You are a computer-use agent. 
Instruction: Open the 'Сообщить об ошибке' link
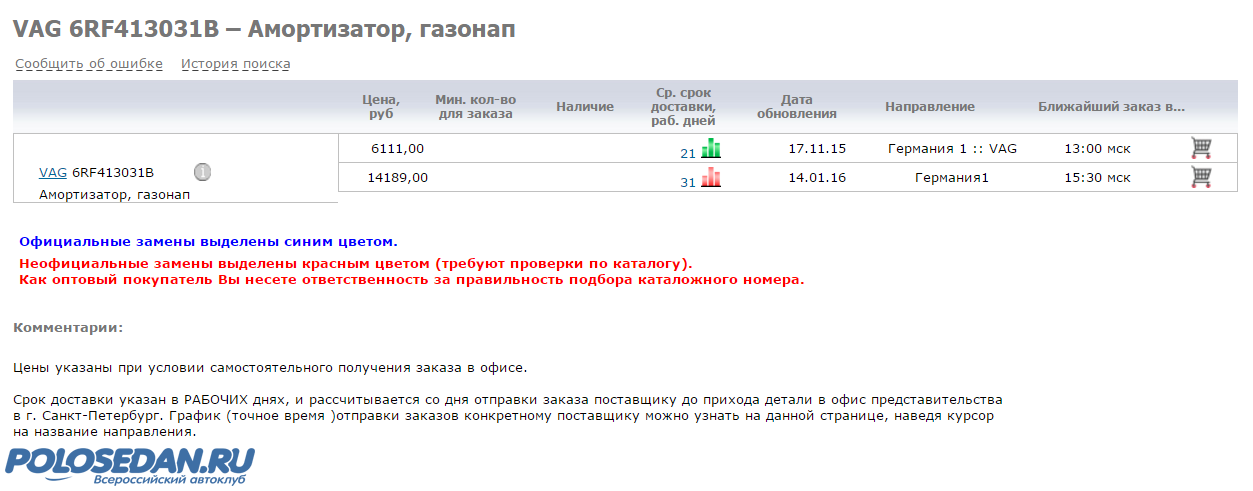click(x=89, y=64)
